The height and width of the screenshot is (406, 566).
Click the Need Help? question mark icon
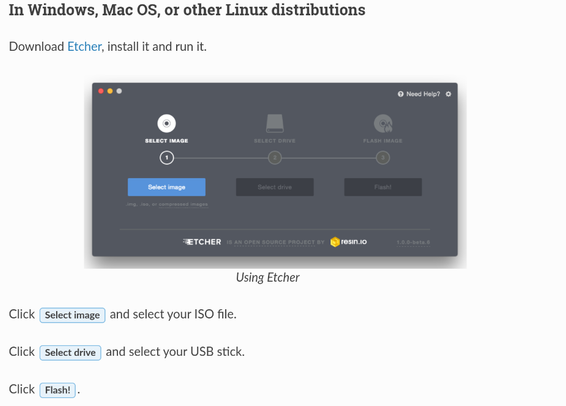point(400,94)
